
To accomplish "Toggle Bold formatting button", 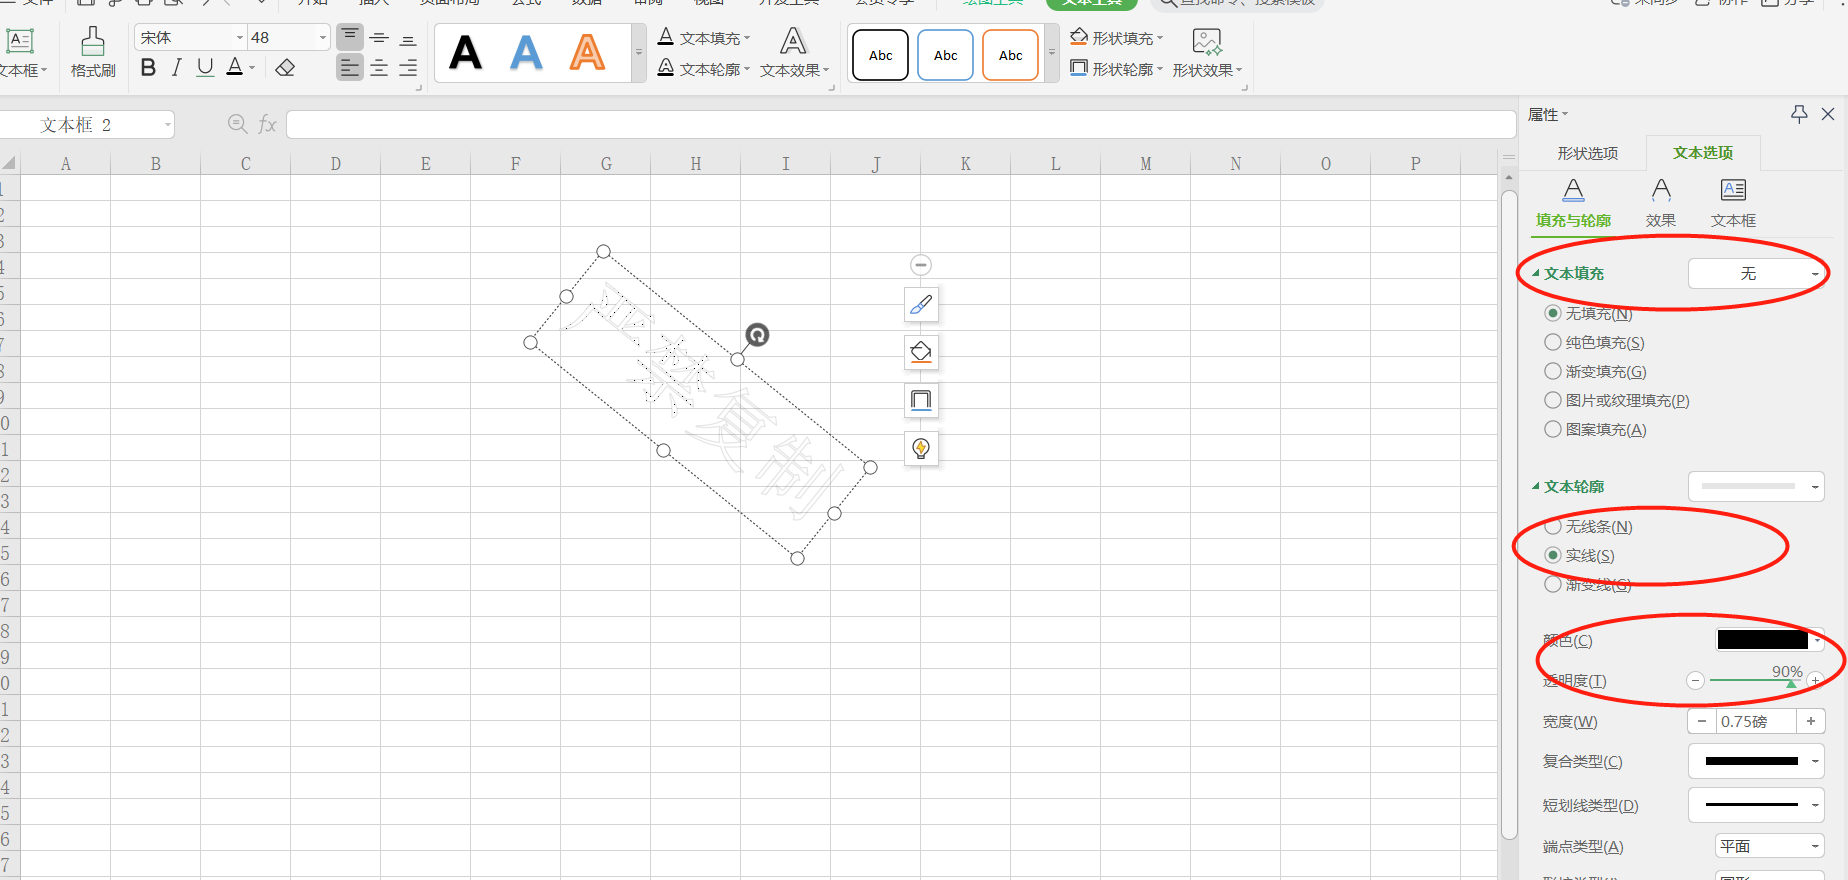I will tap(148, 68).
